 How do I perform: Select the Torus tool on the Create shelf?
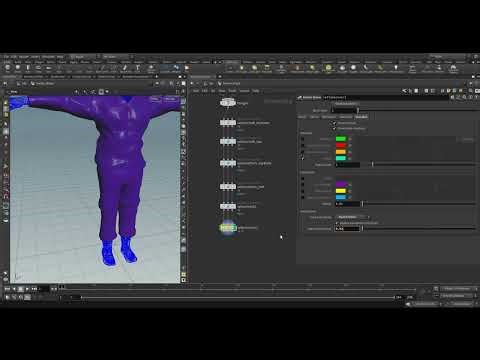38,68
